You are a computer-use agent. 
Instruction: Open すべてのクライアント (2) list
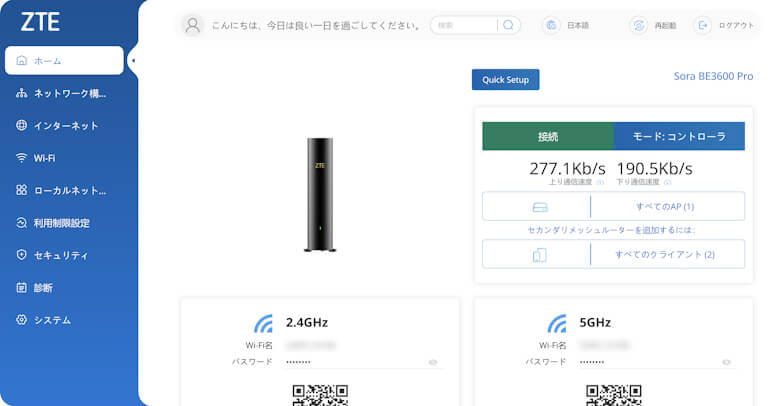(664, 255)
